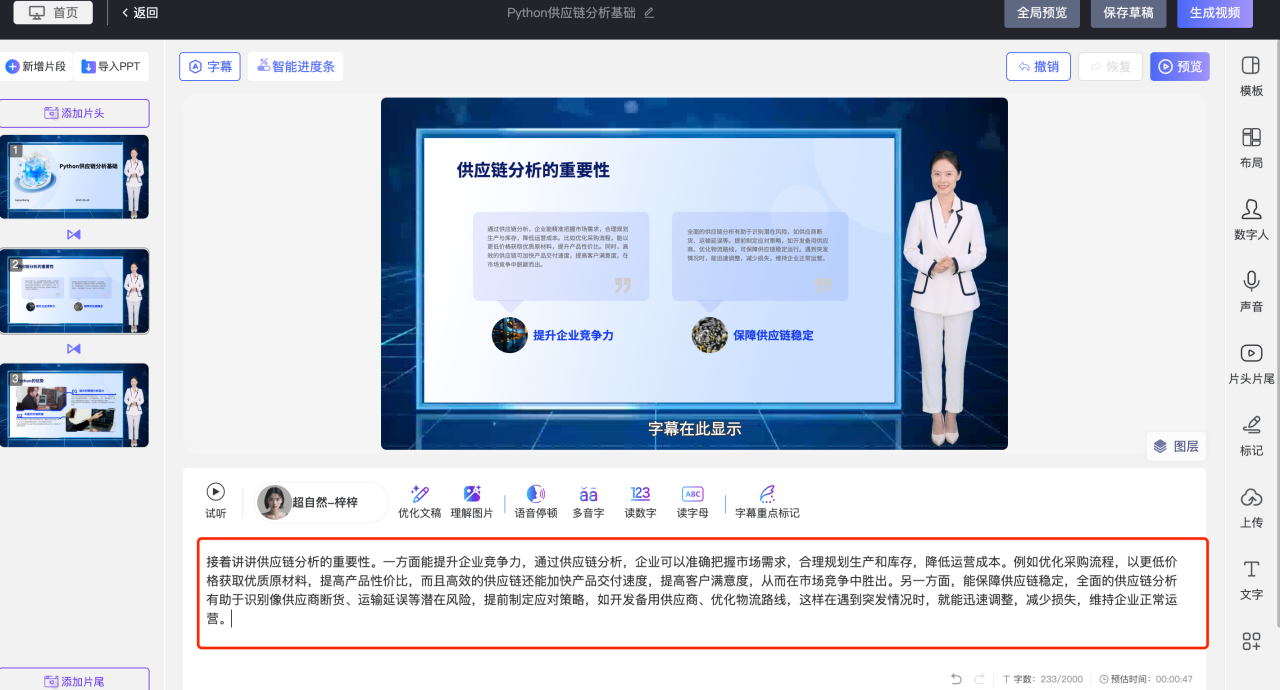
Task: Open the 模板 (template) panel icon
Action: pyautogui.click(x=1251, y=66)
